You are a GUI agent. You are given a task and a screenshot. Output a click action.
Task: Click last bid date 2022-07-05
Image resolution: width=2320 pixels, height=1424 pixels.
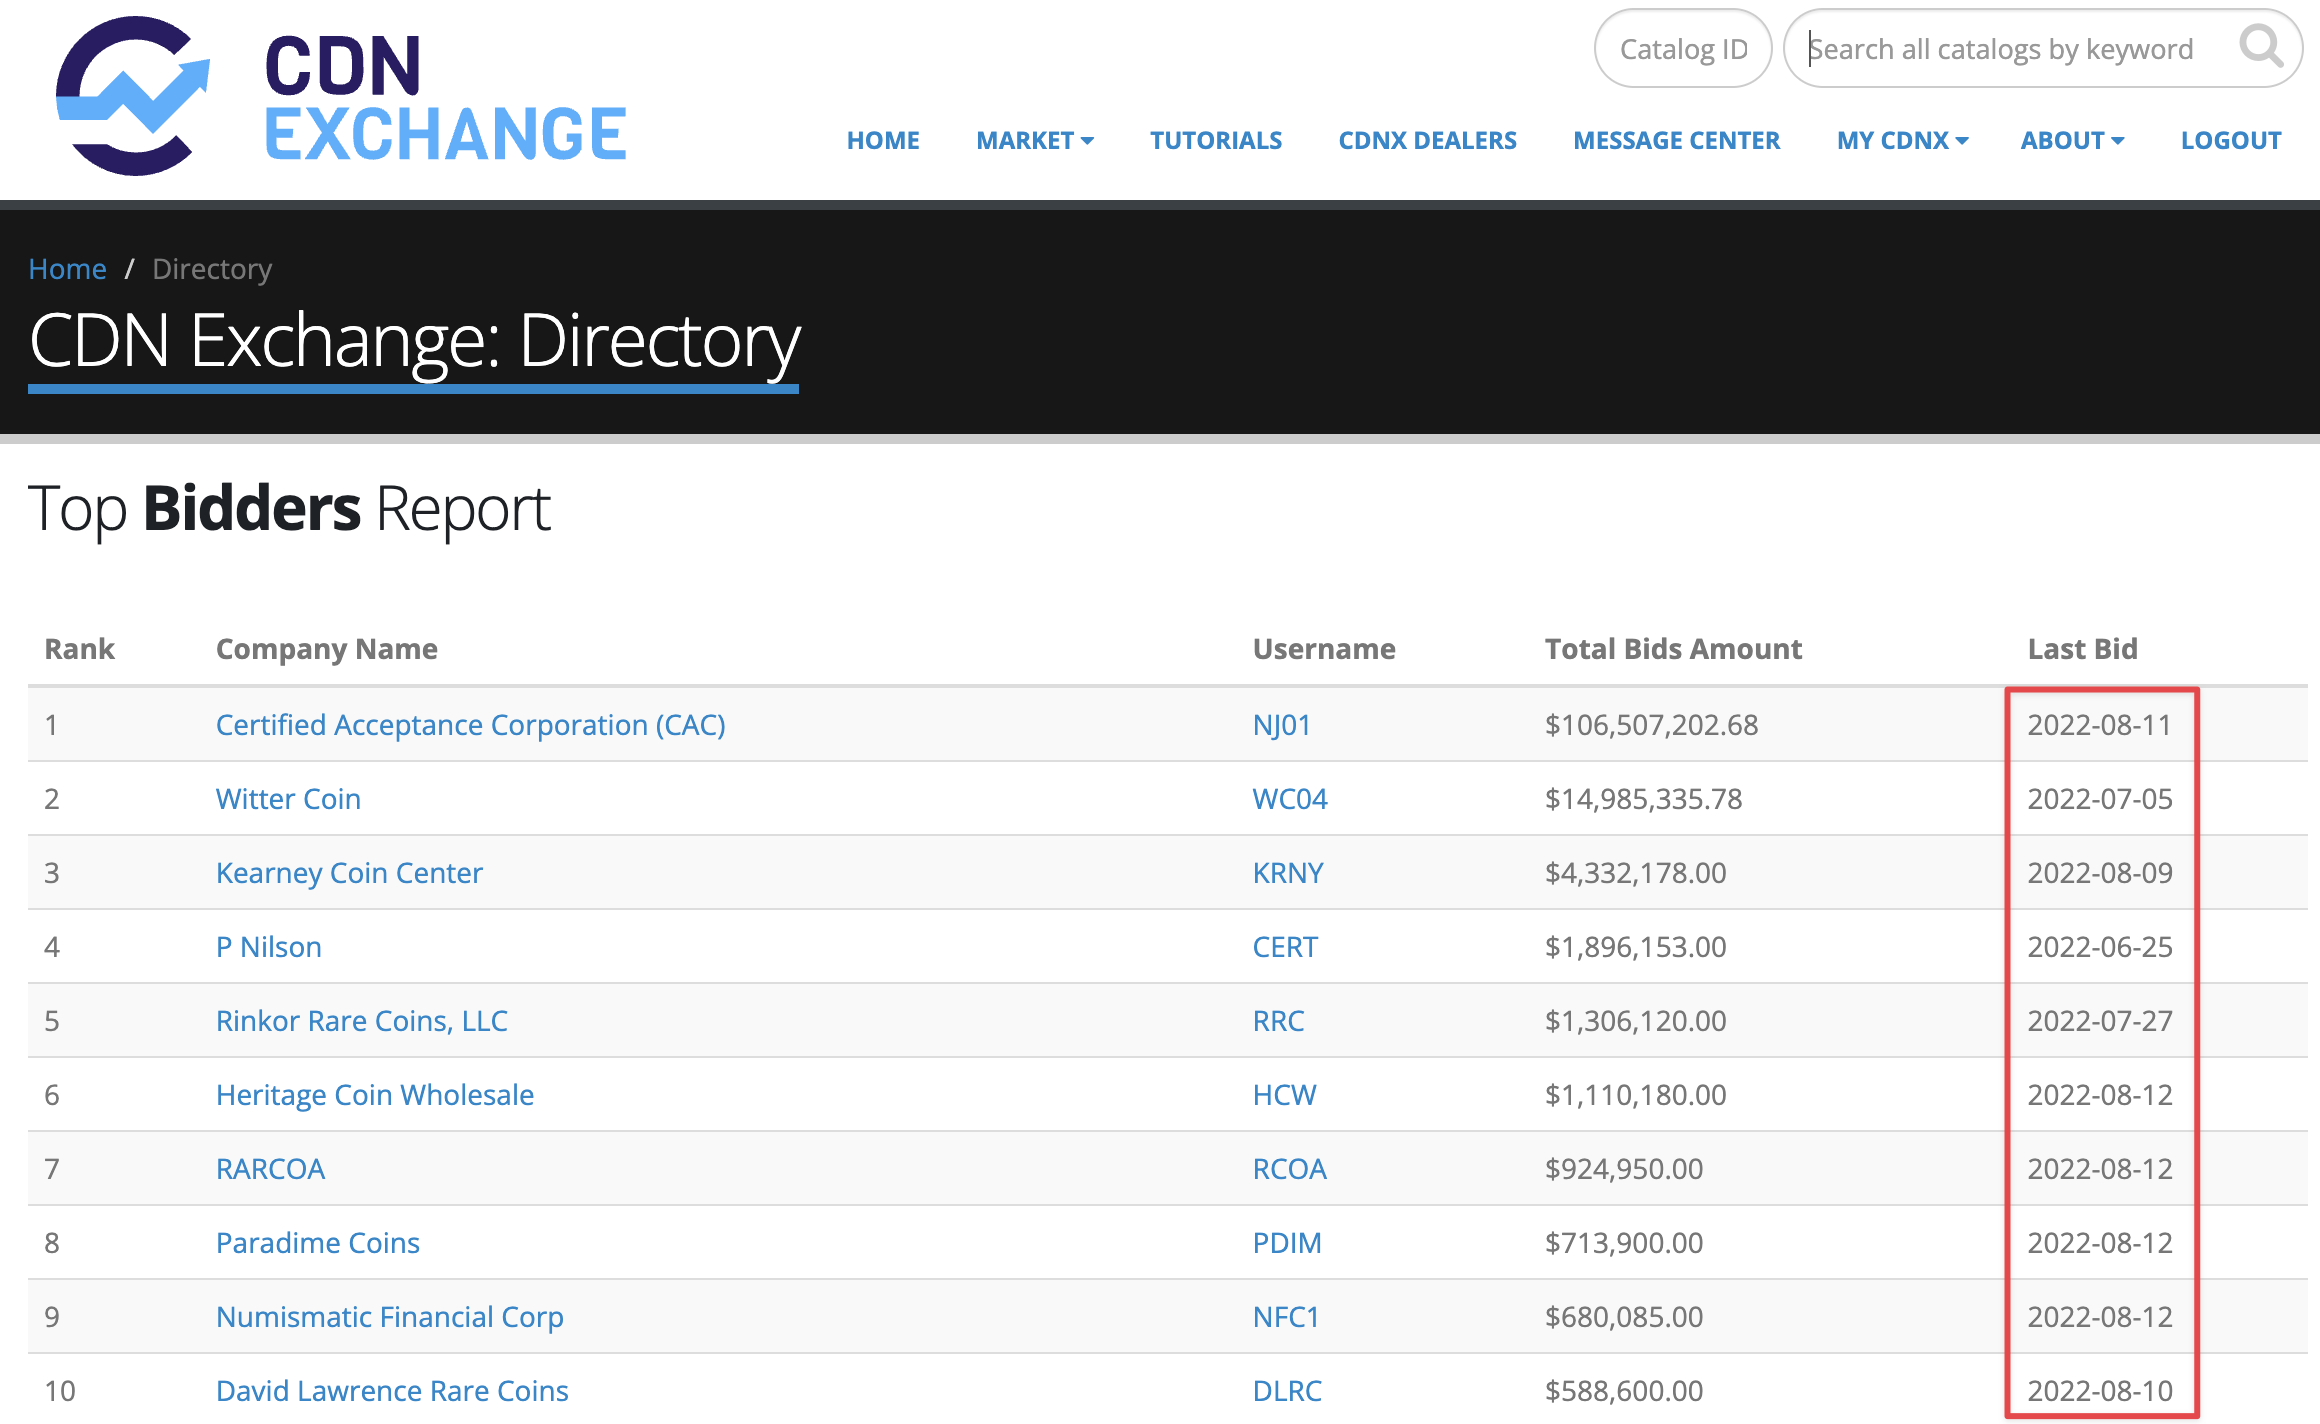tap(2100, 799)
